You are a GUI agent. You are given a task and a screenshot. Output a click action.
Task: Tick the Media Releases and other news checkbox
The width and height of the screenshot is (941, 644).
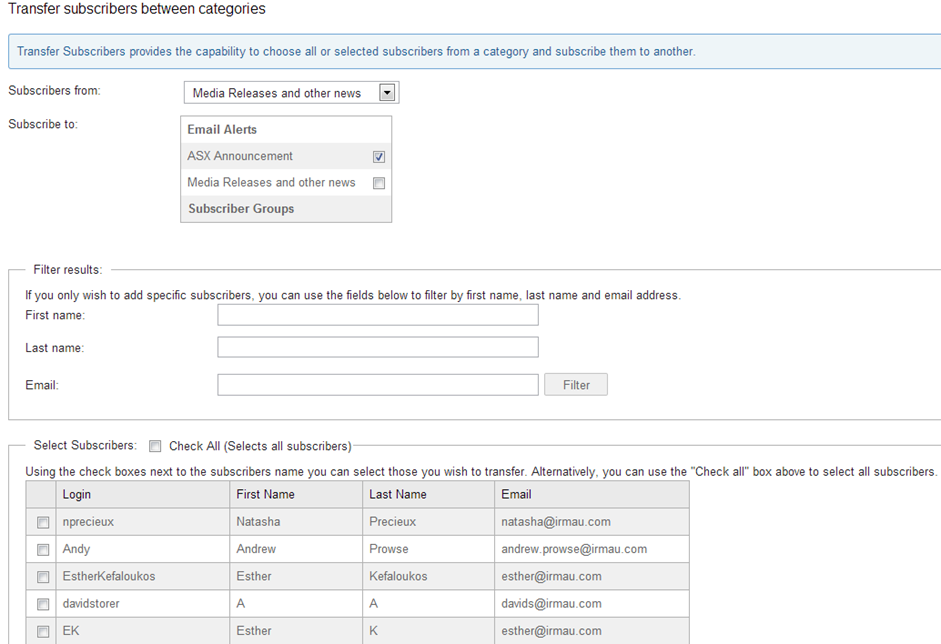click(379, 183)
